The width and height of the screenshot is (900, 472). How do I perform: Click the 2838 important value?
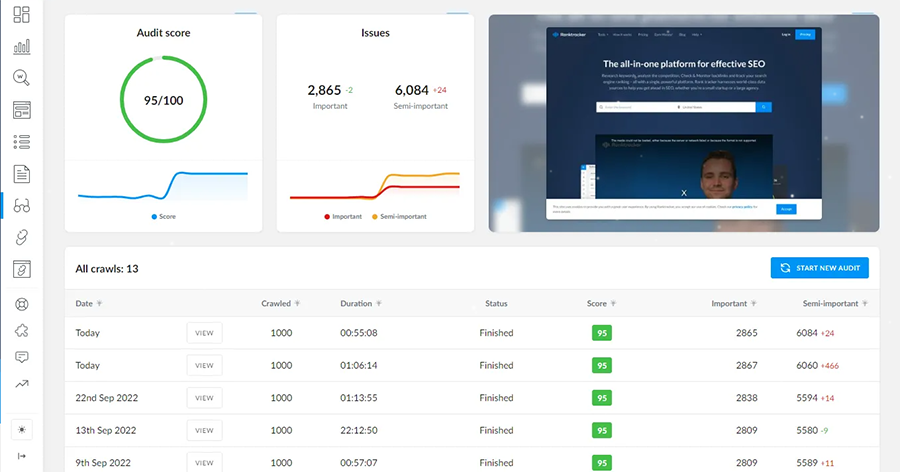pyautogui.click(x=746, y=398)
